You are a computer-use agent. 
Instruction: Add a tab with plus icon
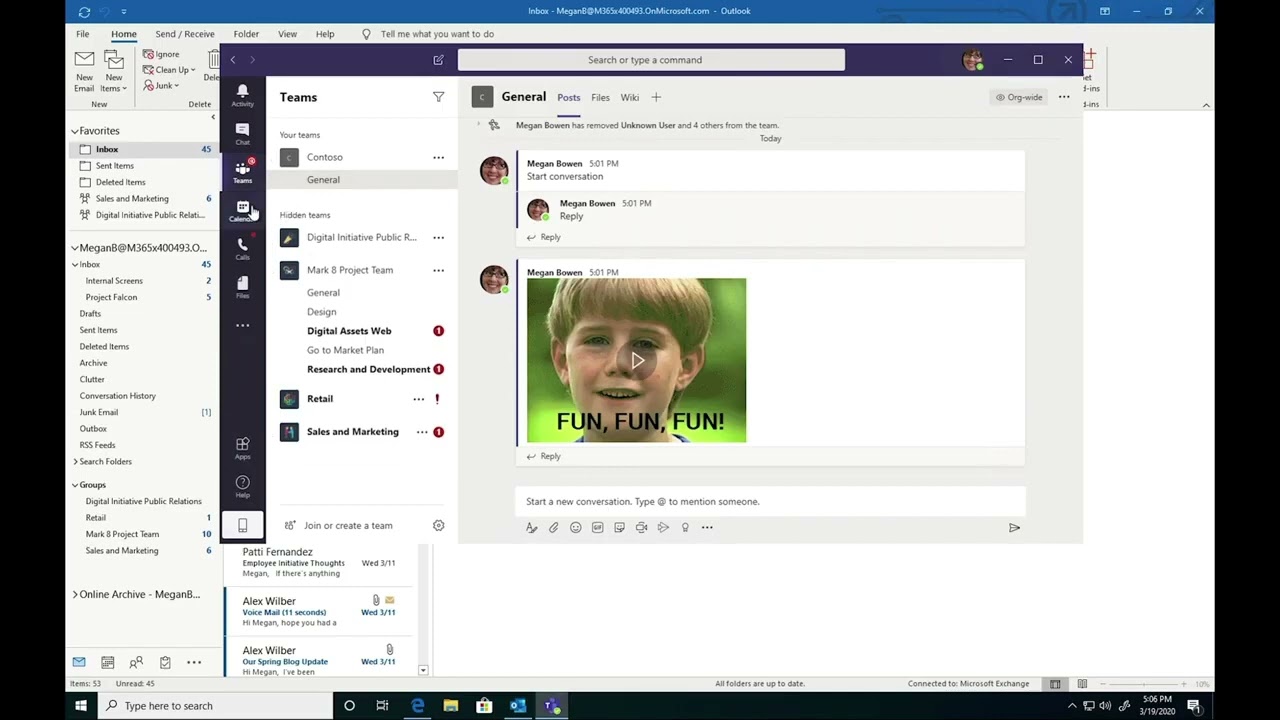pos(656,97)
